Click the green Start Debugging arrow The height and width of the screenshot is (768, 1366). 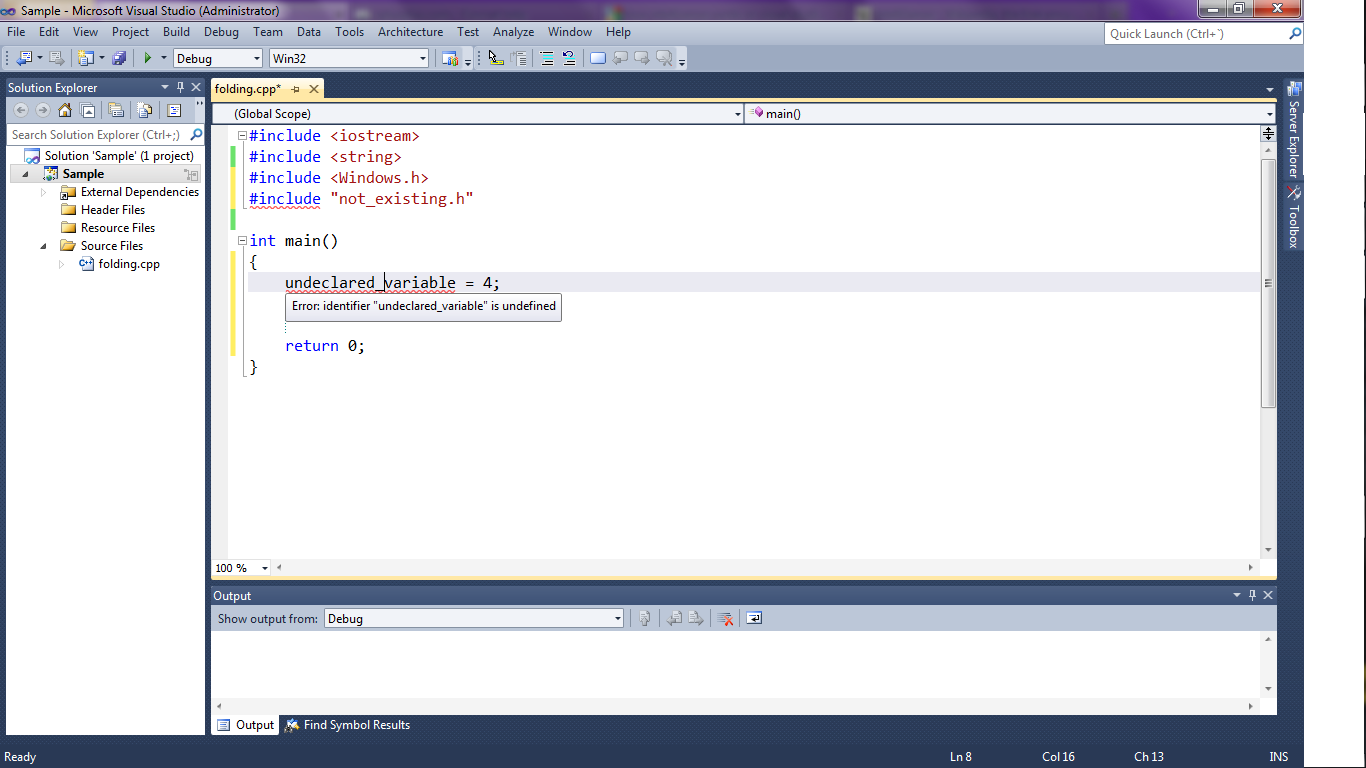tap(148, 58)
